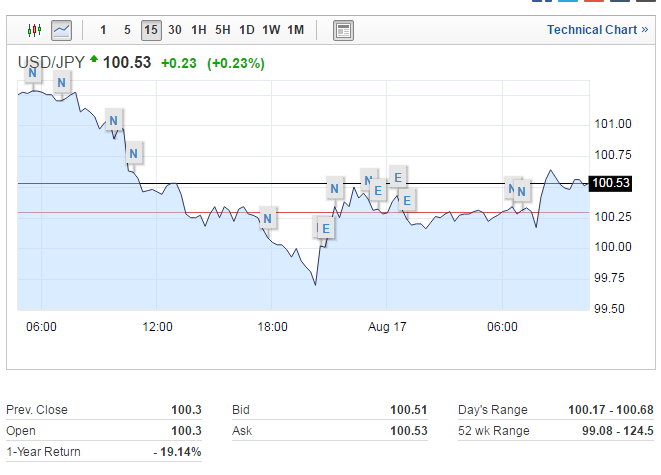
Task: Click the 100.53 current price label
Action: point(610,183)
